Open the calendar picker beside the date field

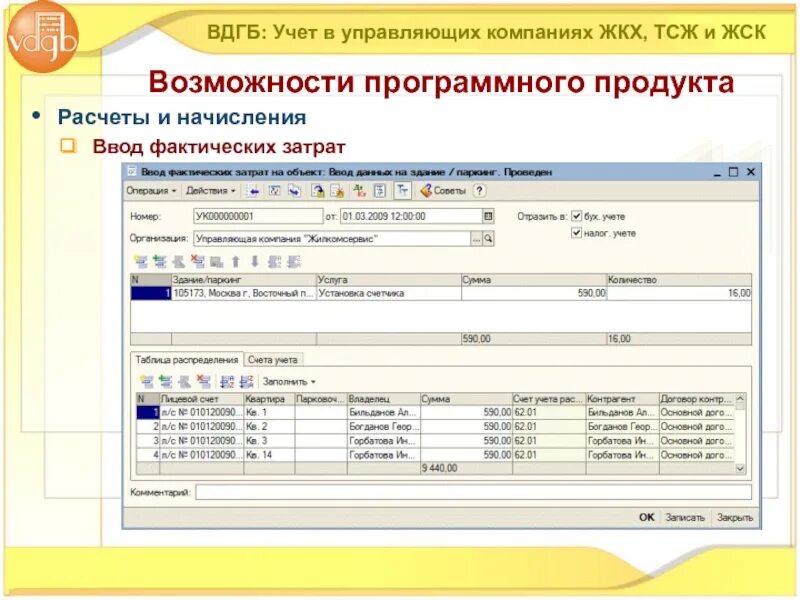coord(488,216)
